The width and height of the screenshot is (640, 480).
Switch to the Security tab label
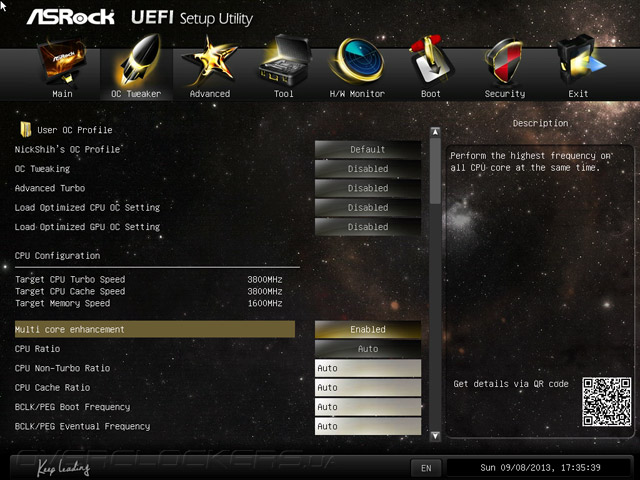coord(505,94)
